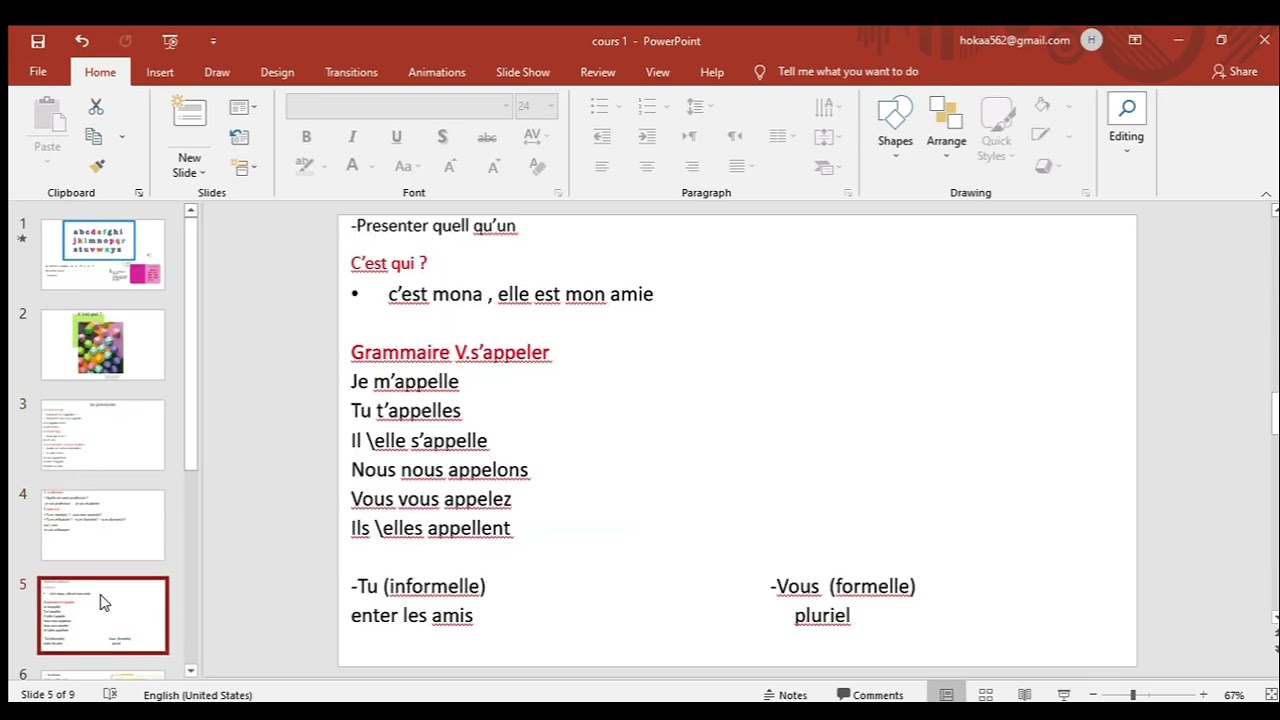Click the 67% zoom level

(1234, 695)
